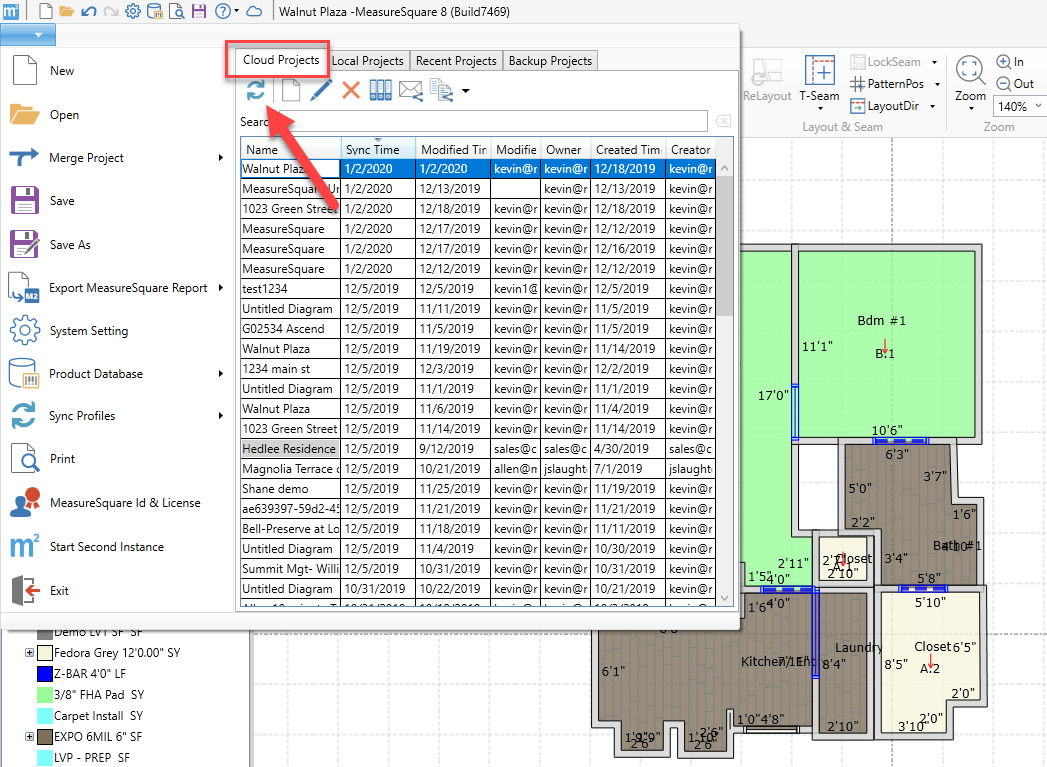Viewport: 1047px width, 767px height.
Task: Click the red X delete project icon
Action: tap(350, 91)
